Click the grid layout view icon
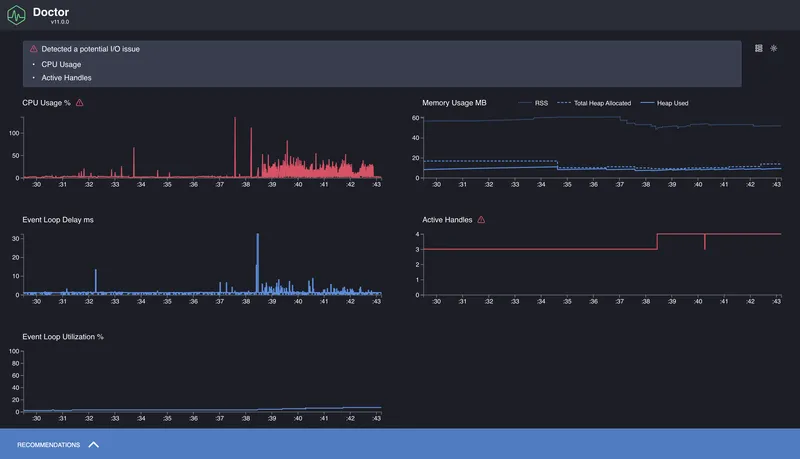Image resolution: width=800 pixels, height=459 pixels. [758, 48]
